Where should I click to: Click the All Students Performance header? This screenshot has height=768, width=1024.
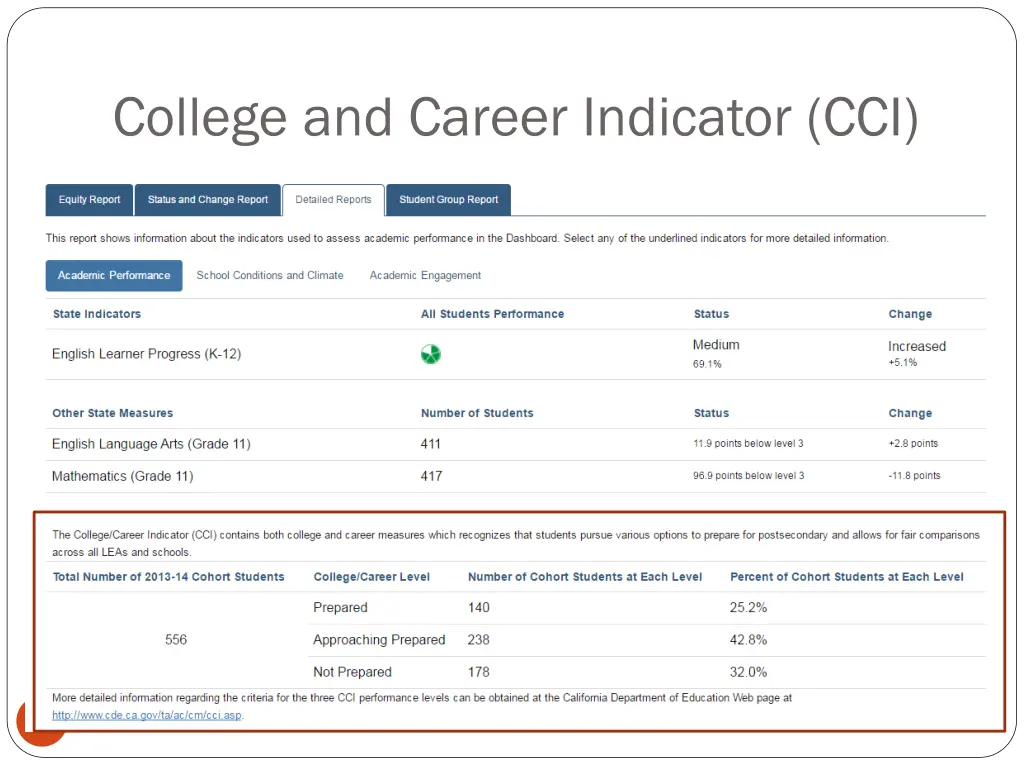point(492,314)
